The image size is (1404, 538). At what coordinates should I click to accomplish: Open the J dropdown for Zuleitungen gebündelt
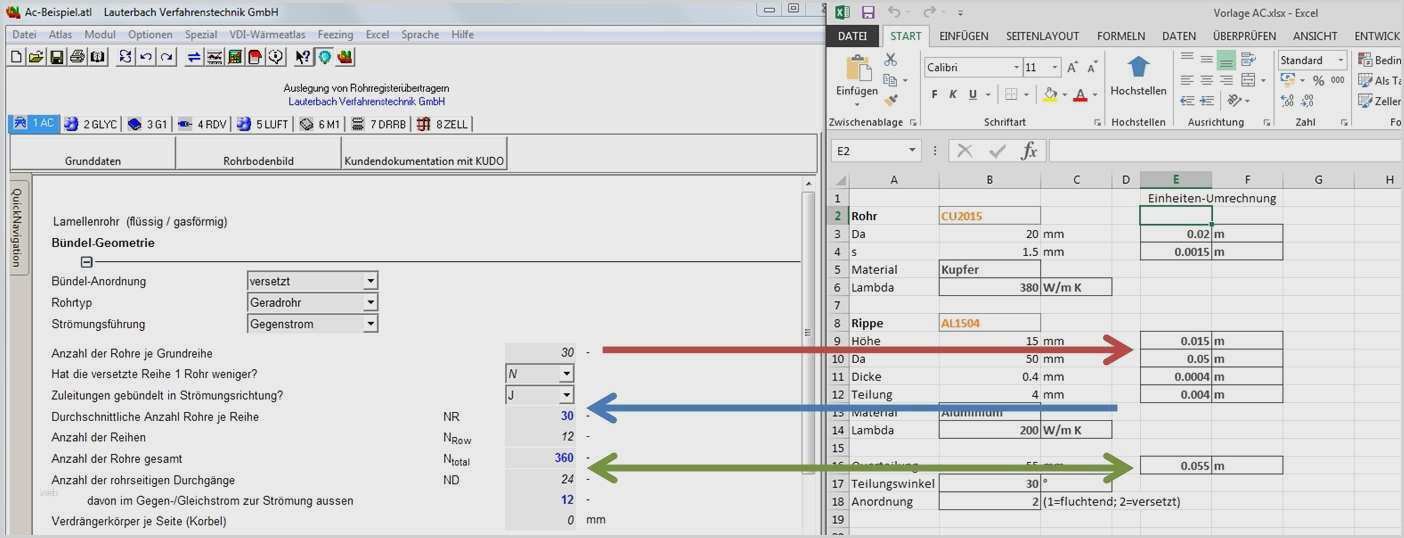566,395
